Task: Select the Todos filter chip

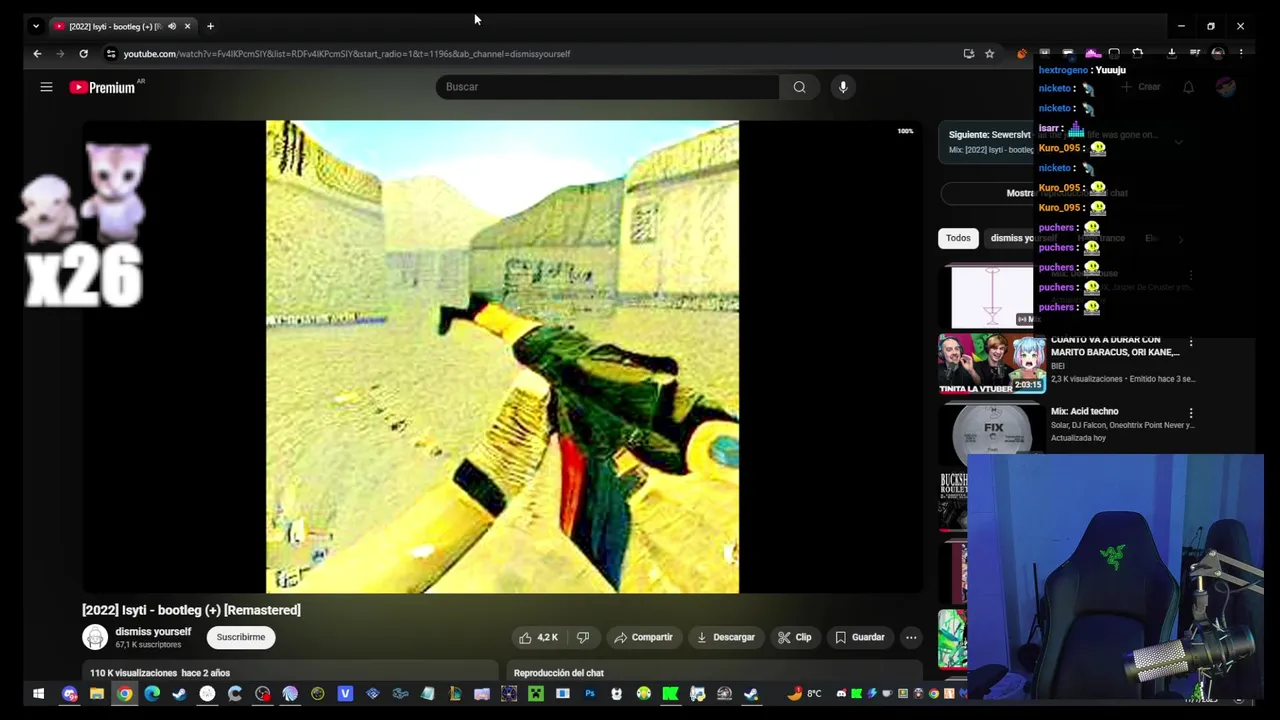Action: (x=958, y=238)
